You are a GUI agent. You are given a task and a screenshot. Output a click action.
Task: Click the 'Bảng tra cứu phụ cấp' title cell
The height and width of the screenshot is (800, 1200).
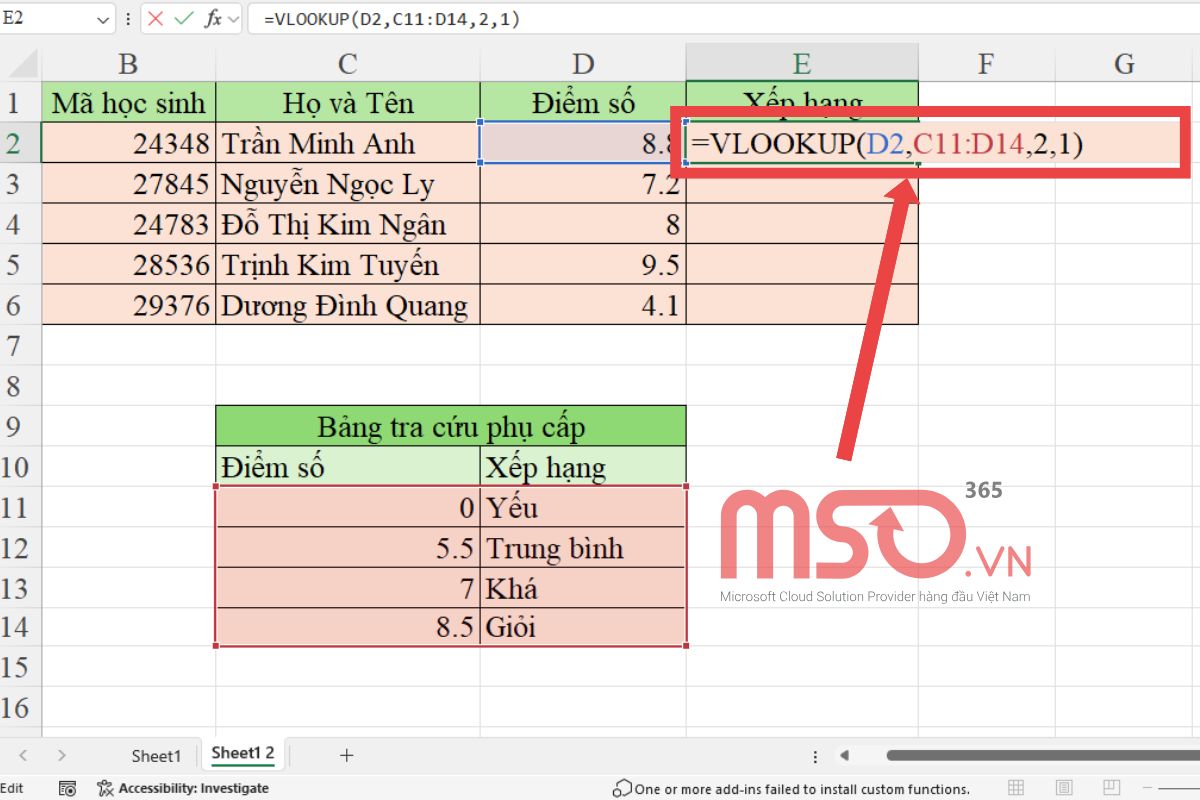tap(451, 427)
